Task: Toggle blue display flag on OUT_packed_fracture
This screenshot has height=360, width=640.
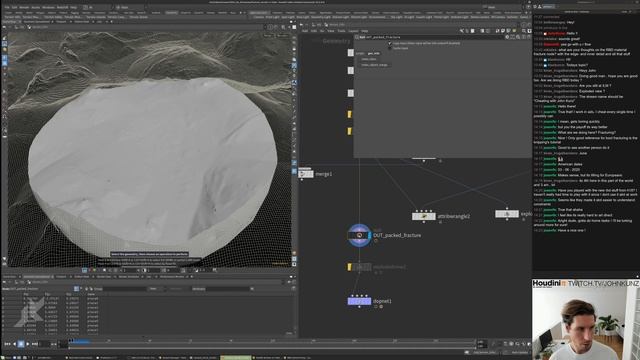Action: [369, 236]
